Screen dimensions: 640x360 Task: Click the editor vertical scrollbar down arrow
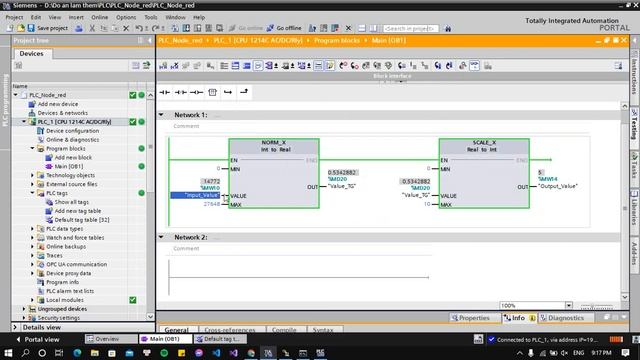(x=625, y=297)
